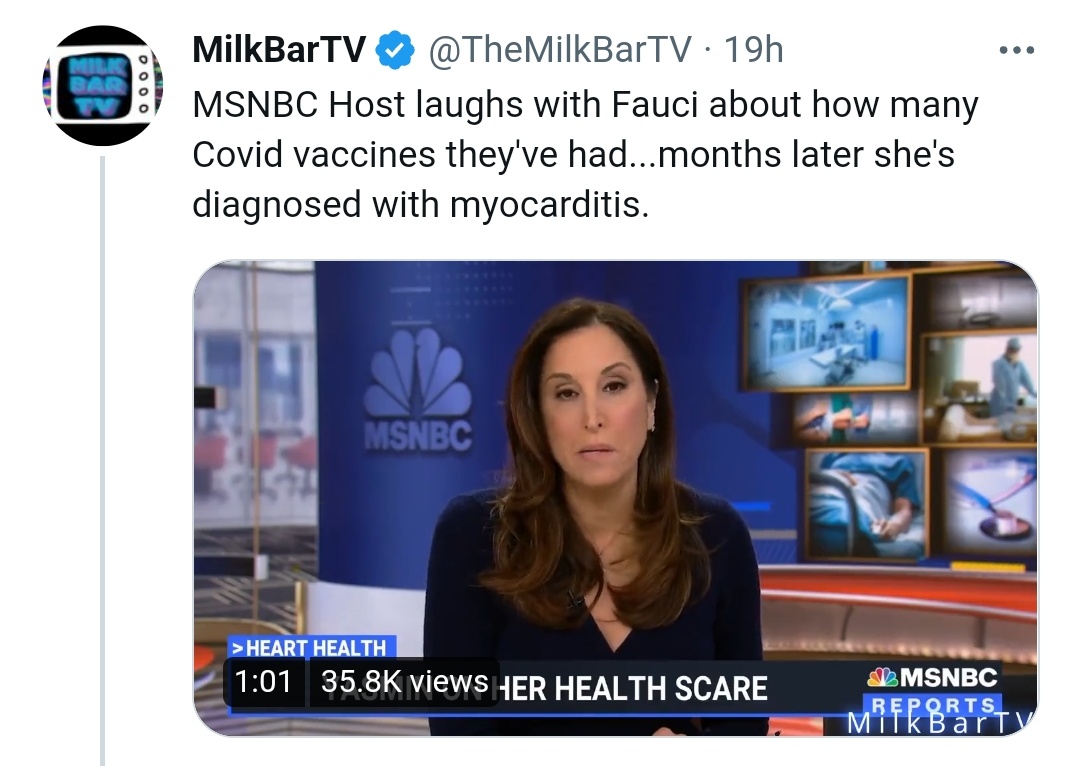
Task: Open the MilkBarTV profile avatar
Action: [102, 85]
